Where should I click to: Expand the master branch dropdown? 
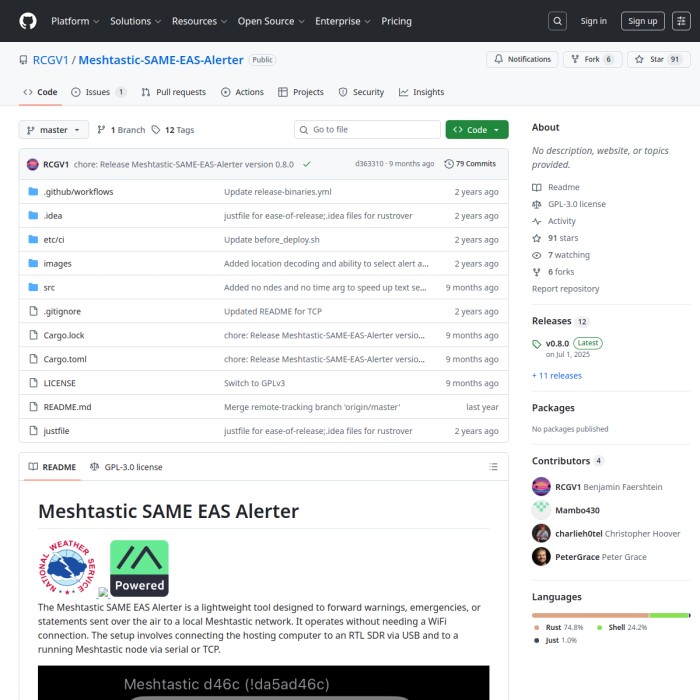(54, 130)
